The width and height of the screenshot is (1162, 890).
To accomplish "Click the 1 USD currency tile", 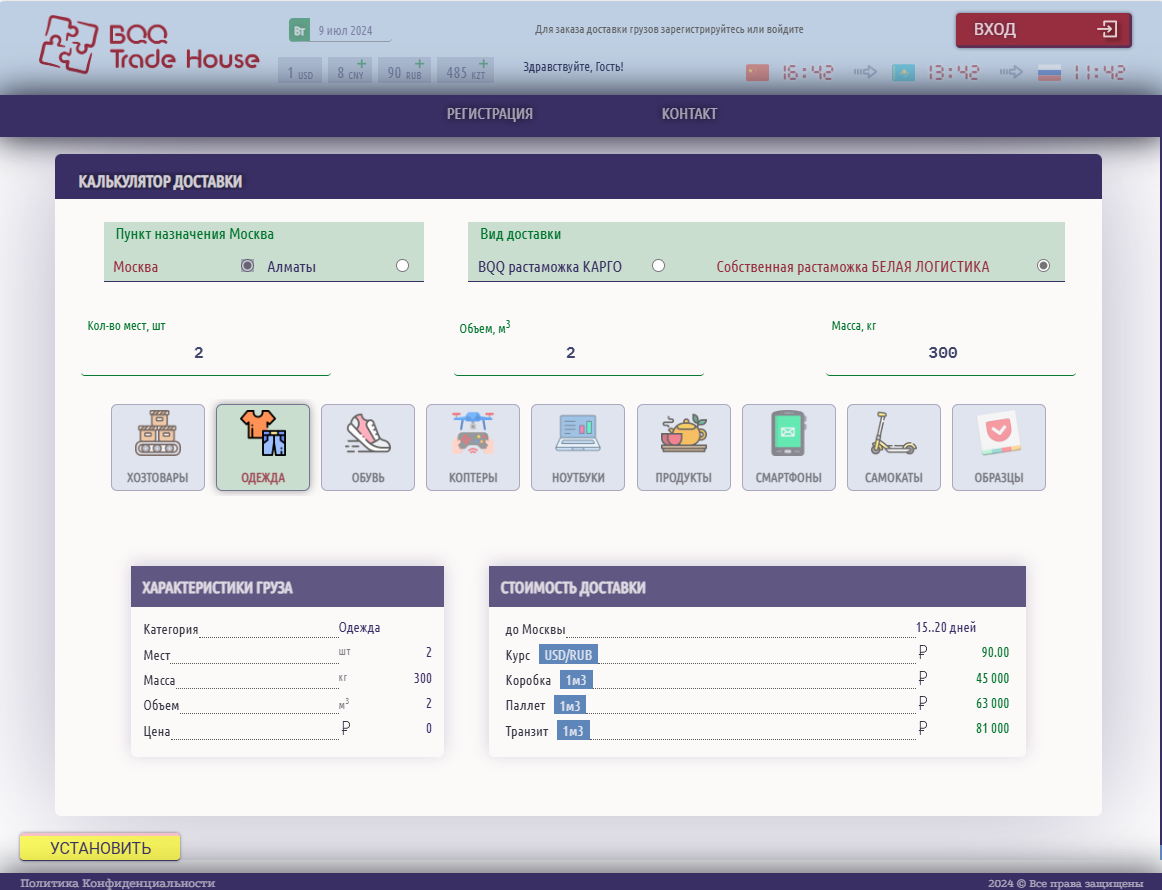I will point(300,71).
